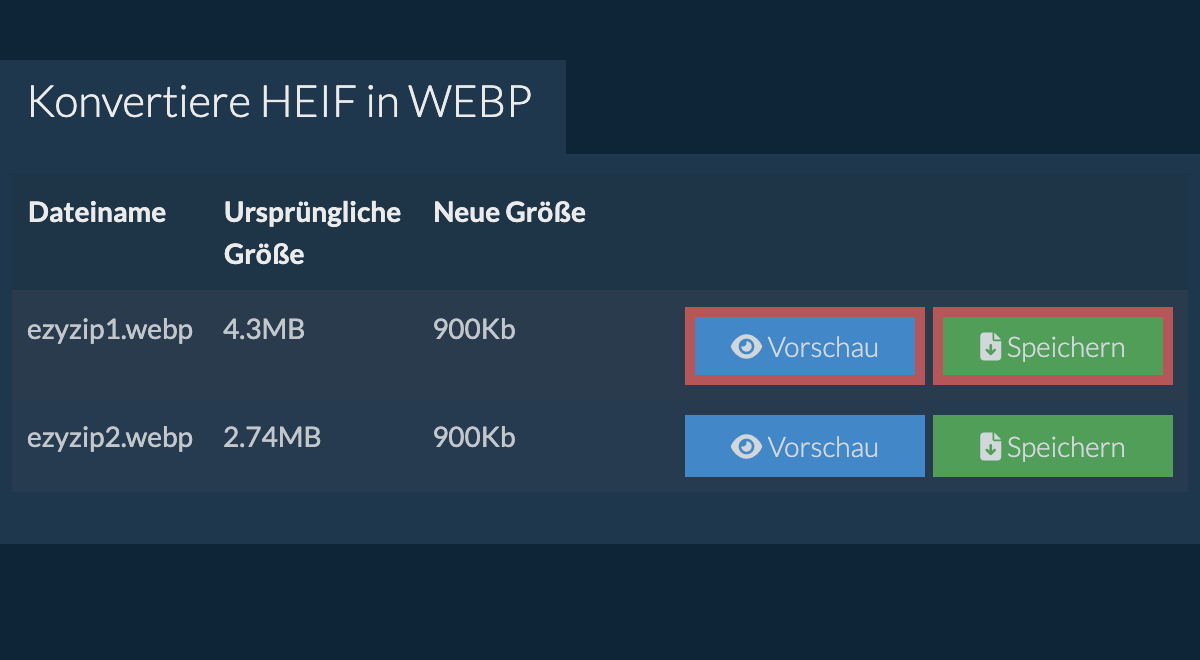Click the Neue Größe column header
The image size is (1200, 660).
(x=509, y=212)
